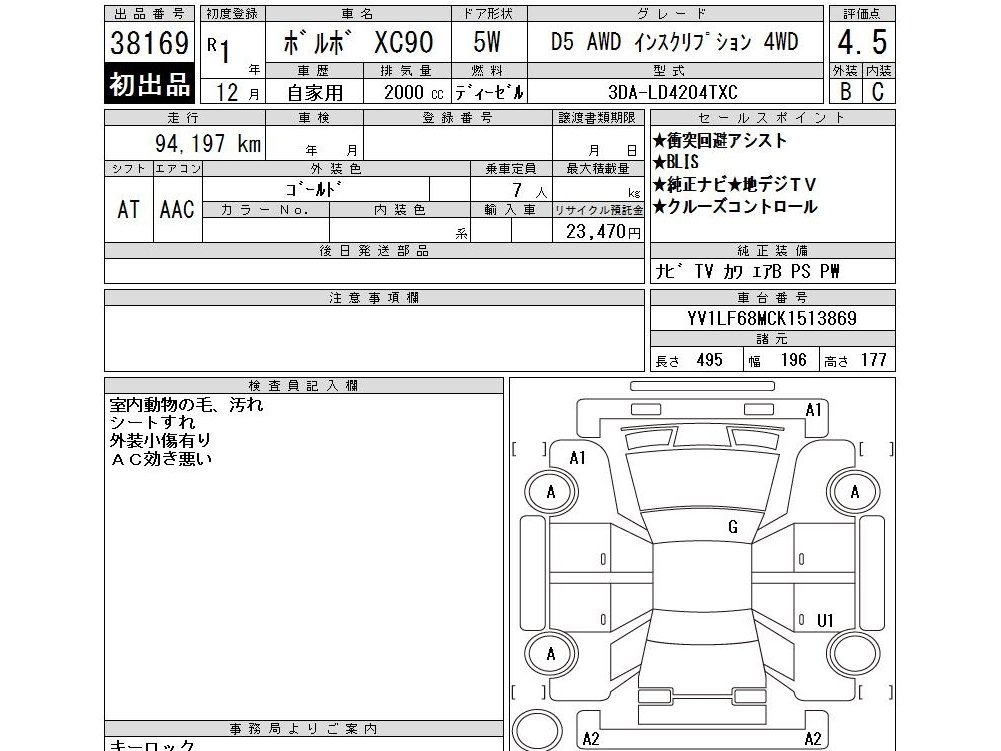Click the spare tire circle at bottom left

point(537,730)
